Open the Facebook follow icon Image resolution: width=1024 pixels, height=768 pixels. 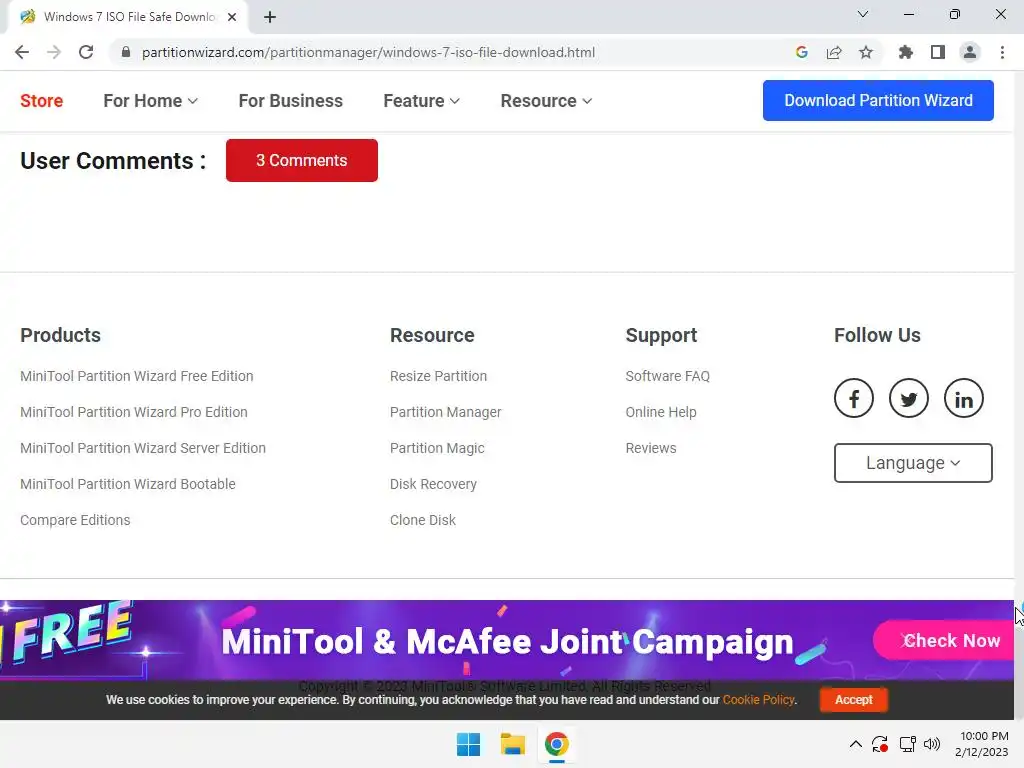click(854, 398)
